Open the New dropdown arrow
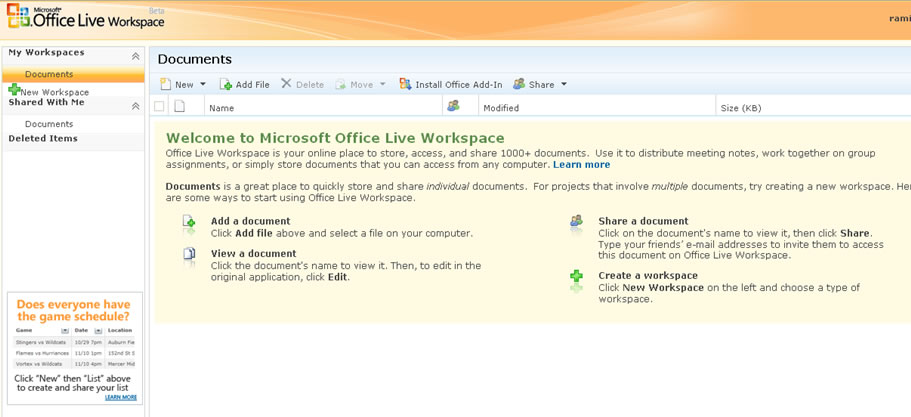The image size is (911, 417). [203, 84]
